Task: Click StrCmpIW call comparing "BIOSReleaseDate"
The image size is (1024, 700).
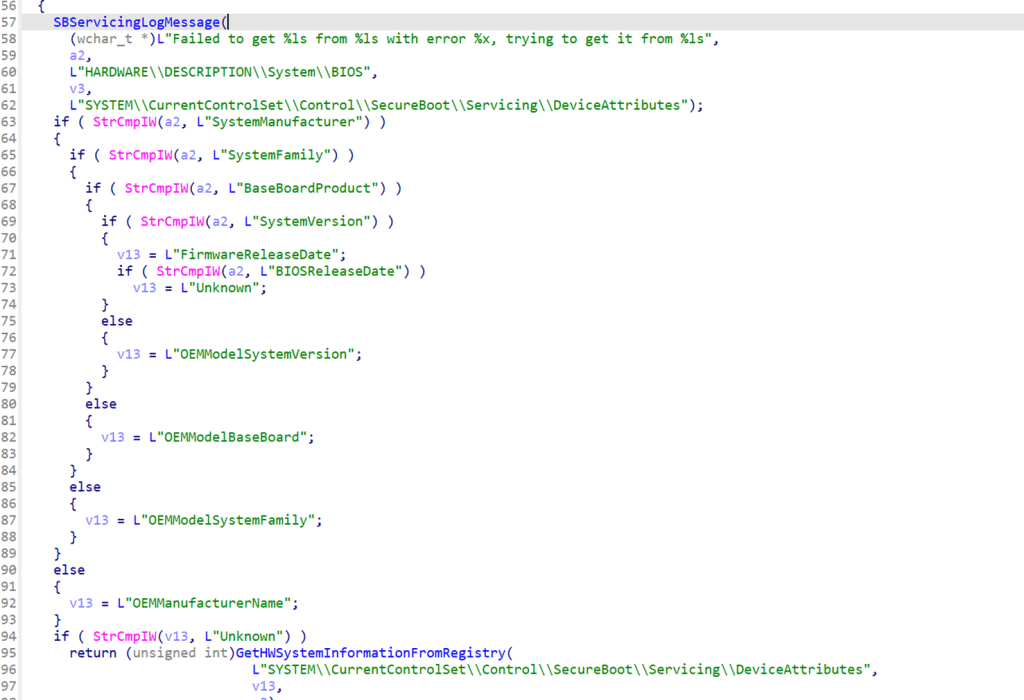Action: 187,271
